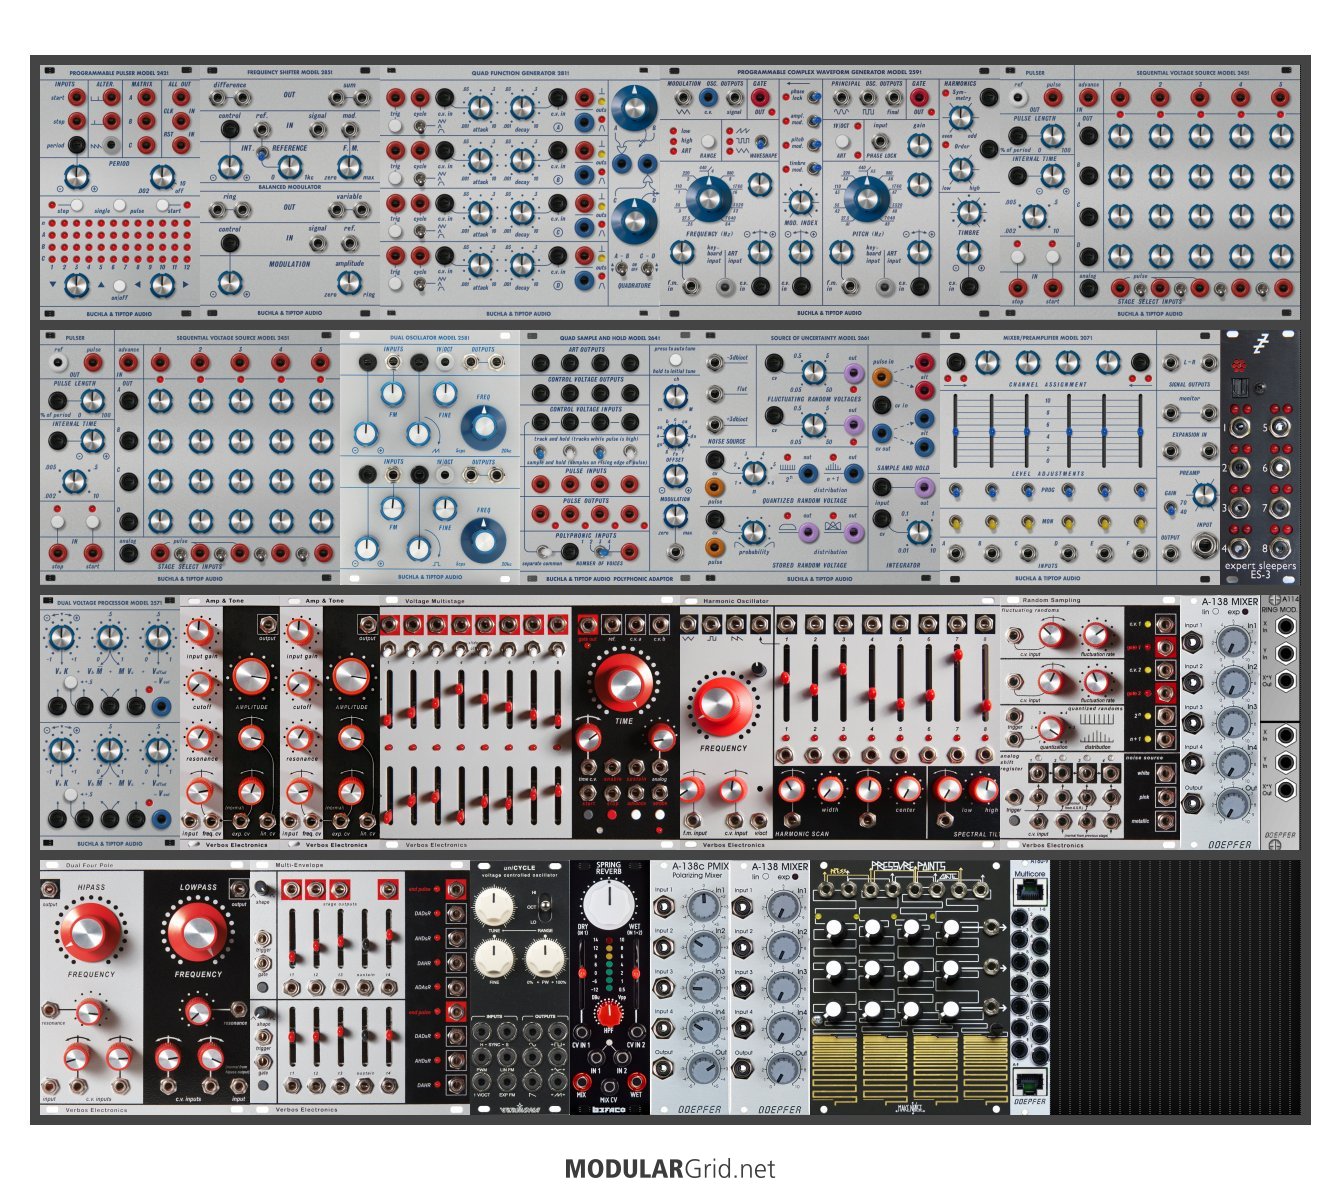Click the TIMBRE knob on Complex Waveform Generator
The height and width of the screenshot is (1190, 1341).
[968, 212]
